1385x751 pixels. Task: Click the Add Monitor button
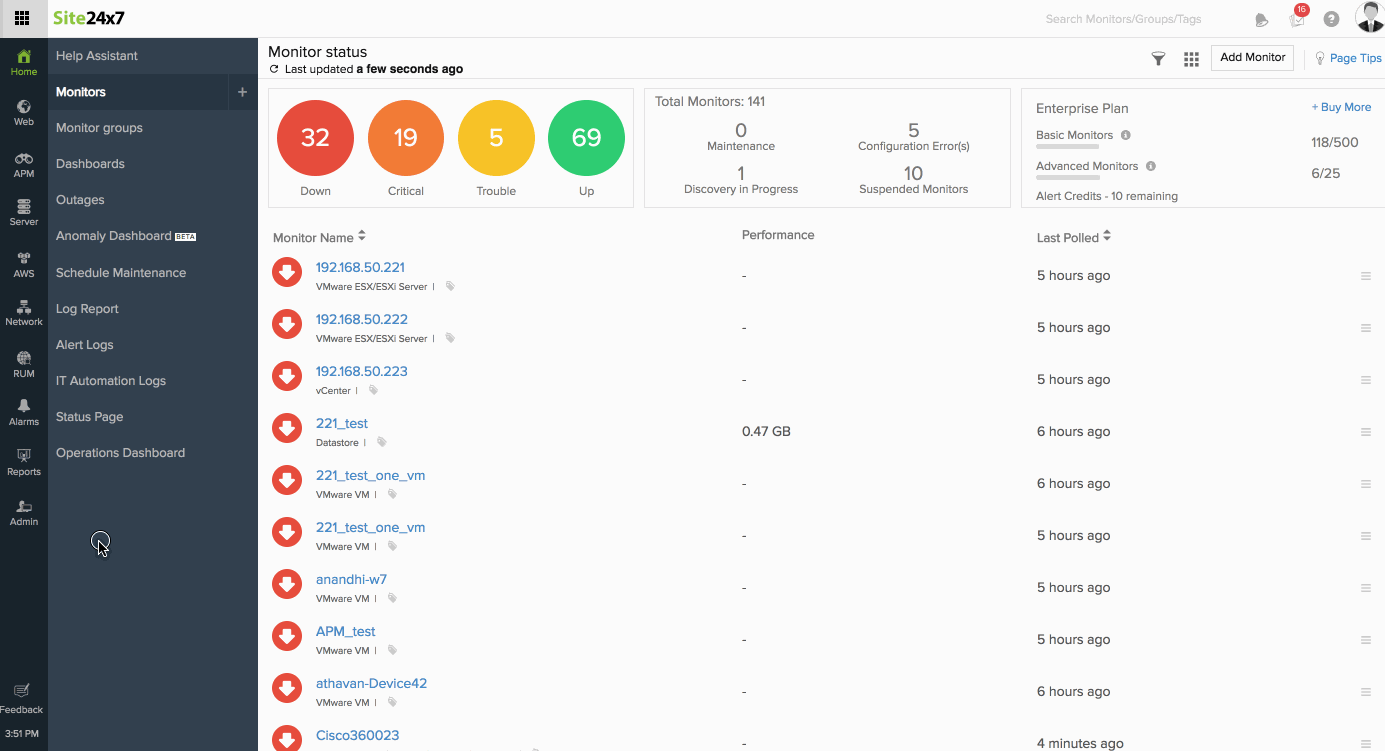[x=1252, y=58]
